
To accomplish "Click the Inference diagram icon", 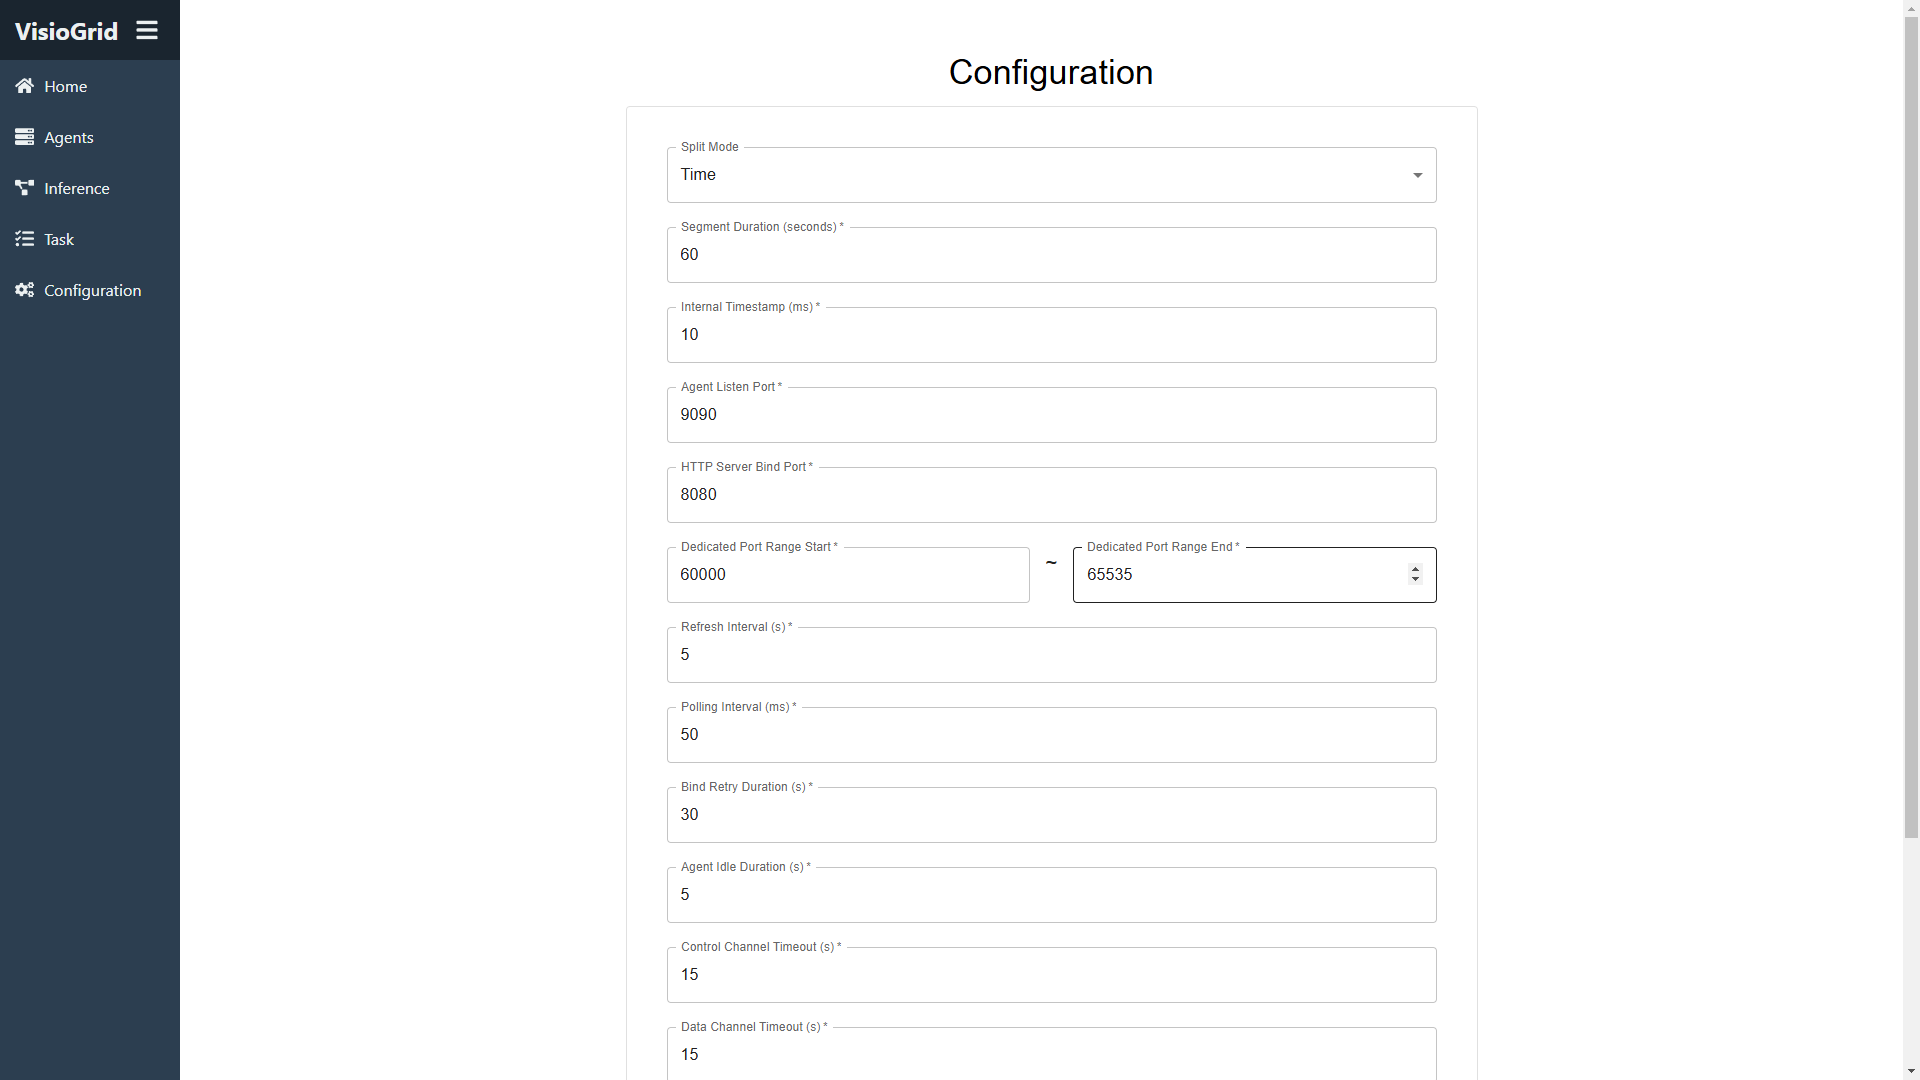I will click(x=24, y=188).
